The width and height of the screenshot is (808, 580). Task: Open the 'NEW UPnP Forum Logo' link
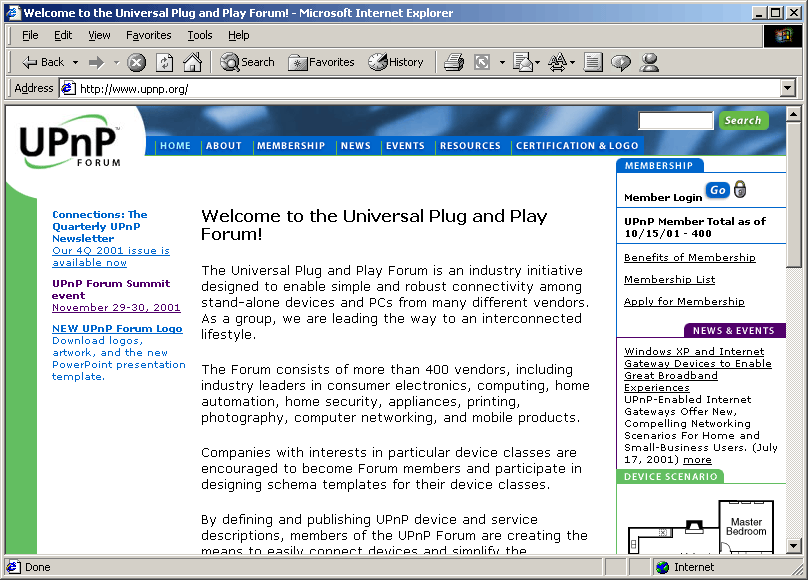coord(117,329)
